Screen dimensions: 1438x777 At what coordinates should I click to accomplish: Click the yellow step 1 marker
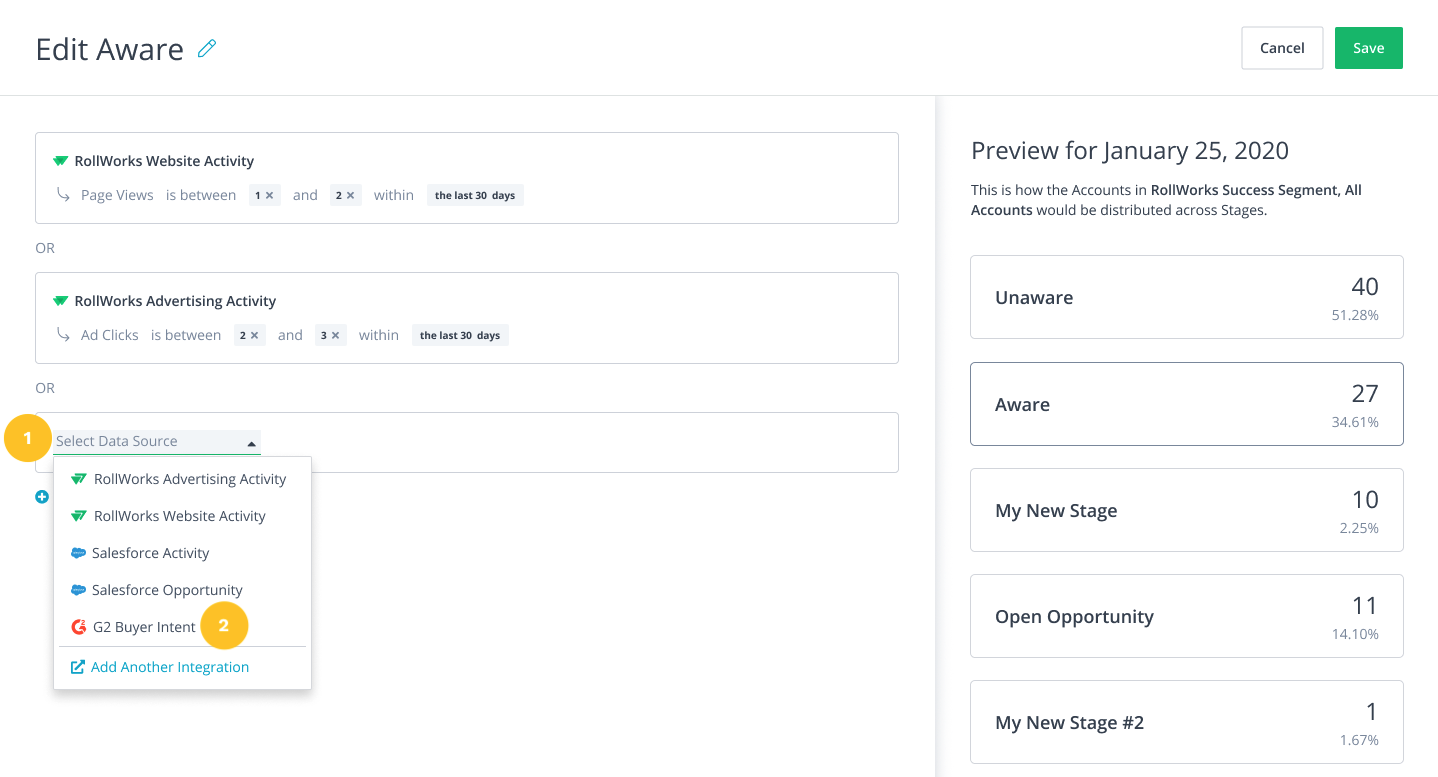coord(28,438)
